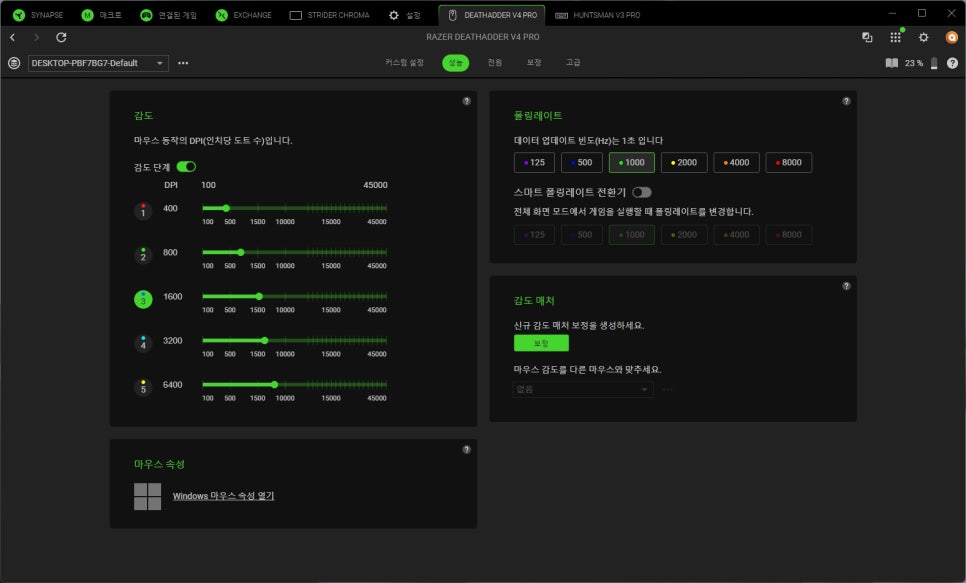966x583 pixels.
Task: Show help for the mouse properties panel
Action: [x=466, y=449]
